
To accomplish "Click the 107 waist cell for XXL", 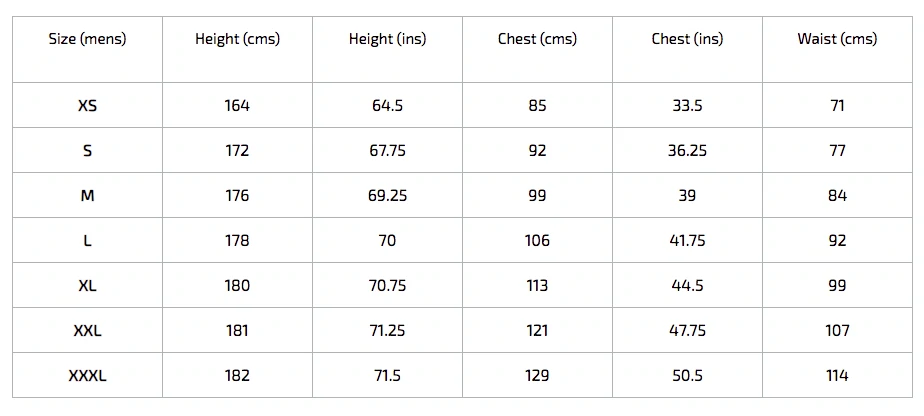I will 837,331.
